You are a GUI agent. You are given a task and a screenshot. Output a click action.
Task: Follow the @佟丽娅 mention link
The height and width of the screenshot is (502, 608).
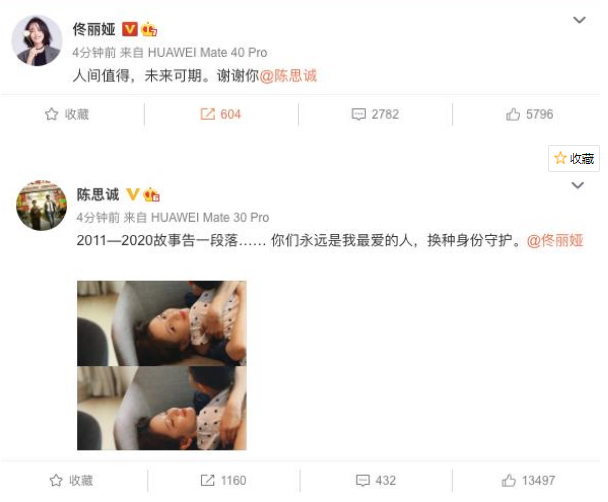pos(555,241)
